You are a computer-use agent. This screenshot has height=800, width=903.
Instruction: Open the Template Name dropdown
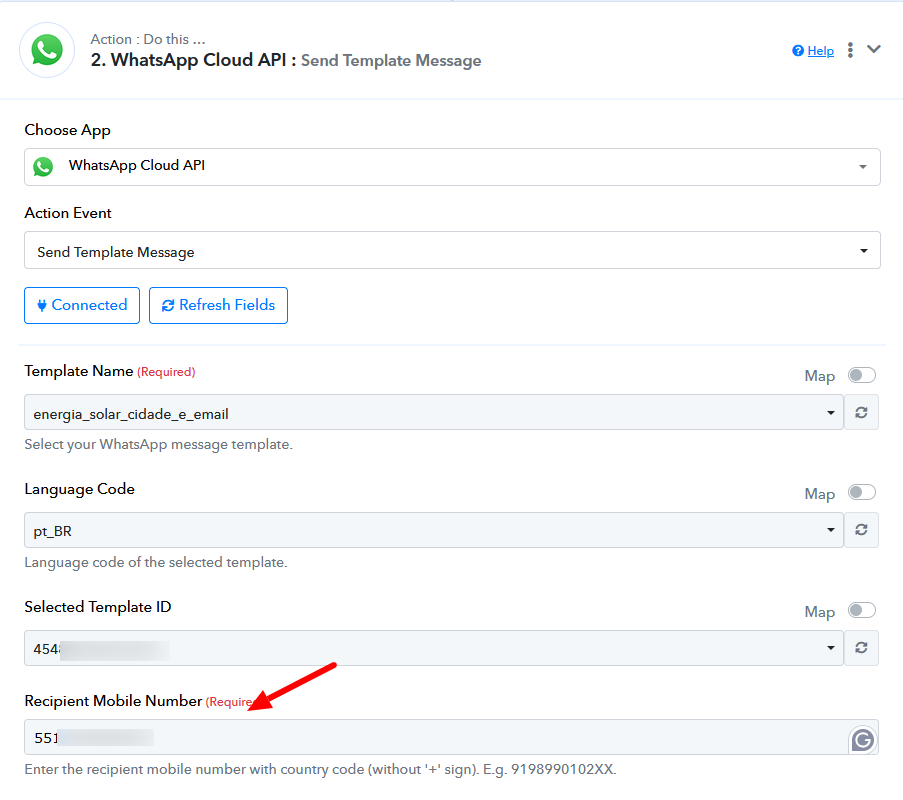click(x=434, y=412)
